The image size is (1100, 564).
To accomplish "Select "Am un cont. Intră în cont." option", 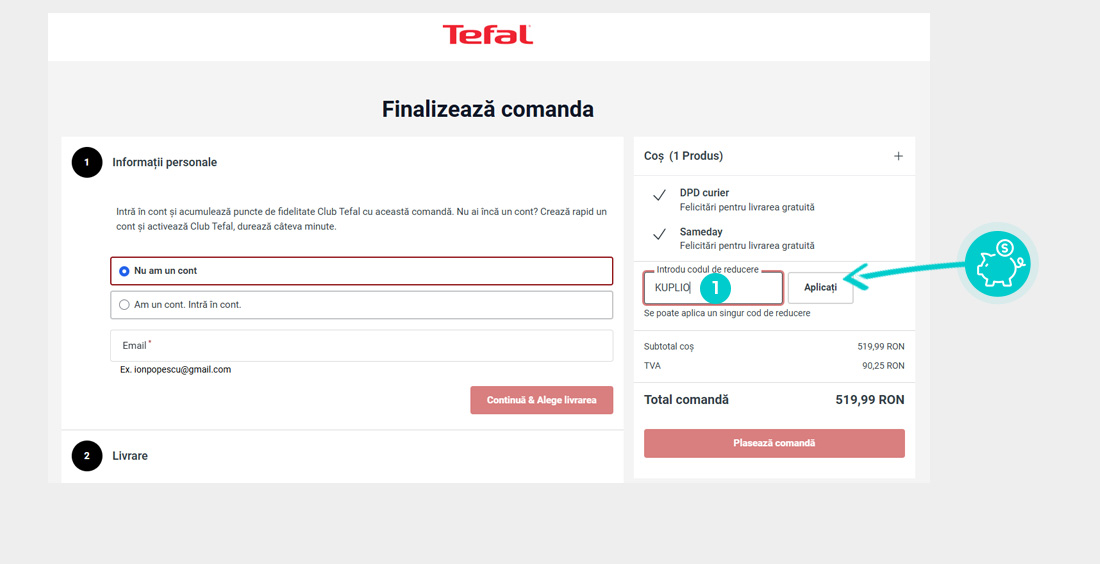I will (x=124, y=305).
